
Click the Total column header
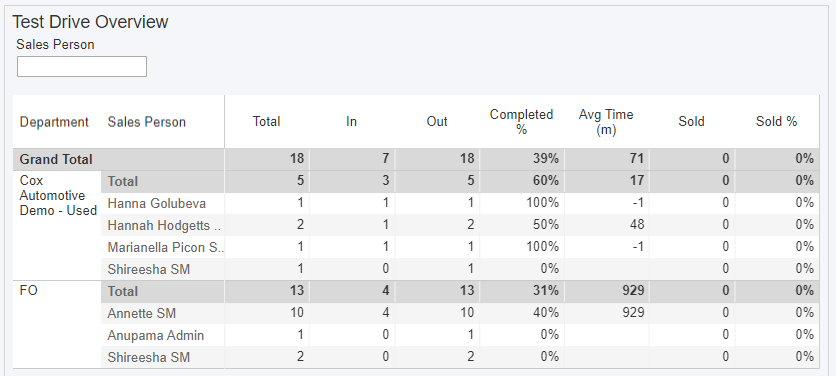pyautogui.click(x=267, y=122)
